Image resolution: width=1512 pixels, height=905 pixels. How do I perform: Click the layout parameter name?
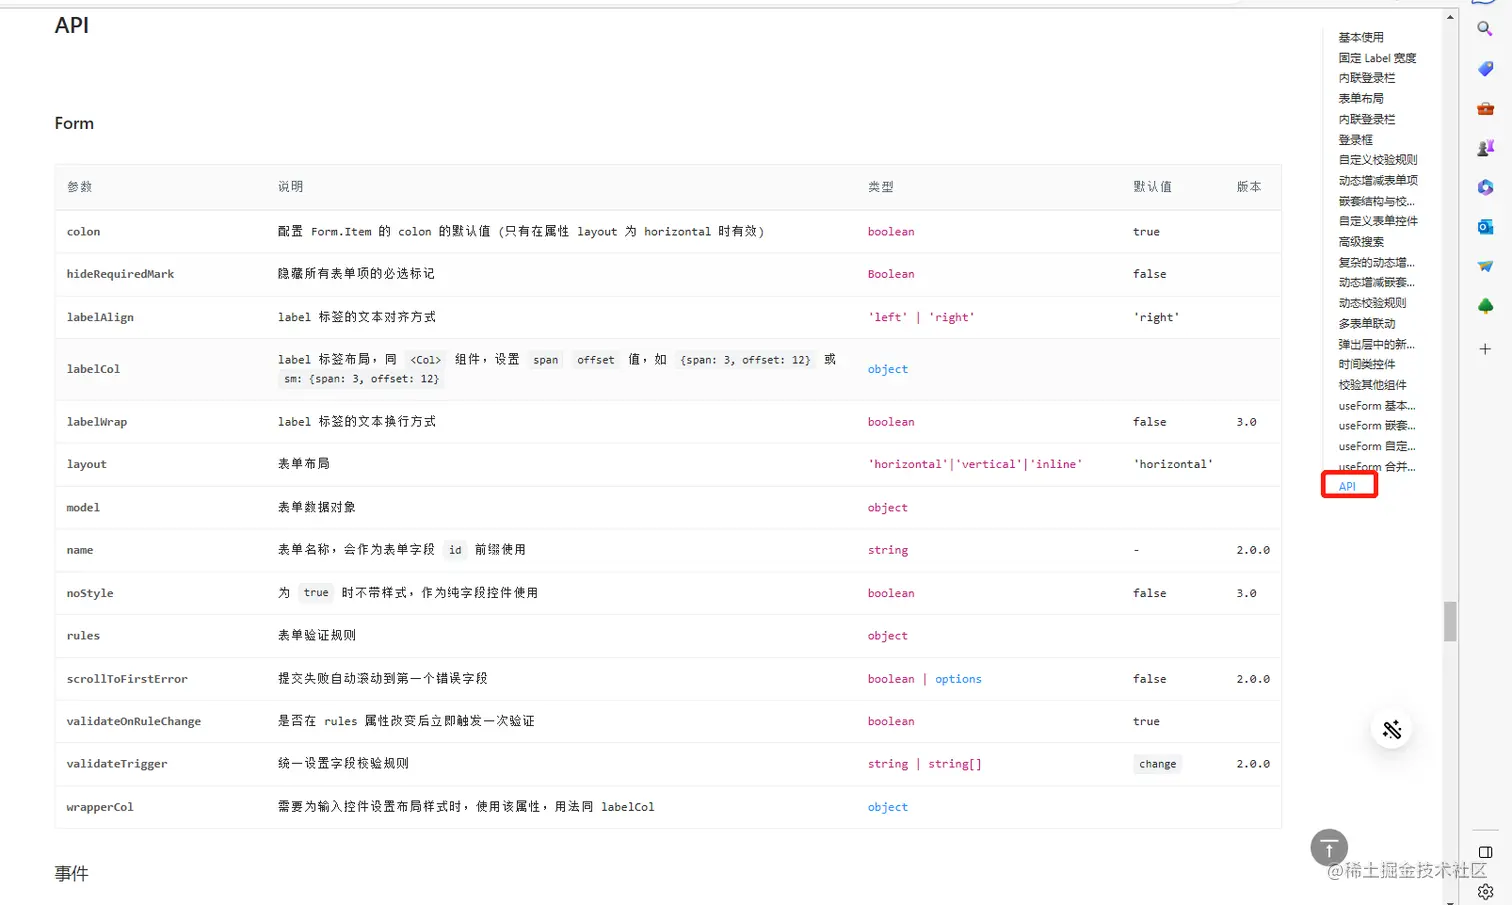[x=86, y=465]
